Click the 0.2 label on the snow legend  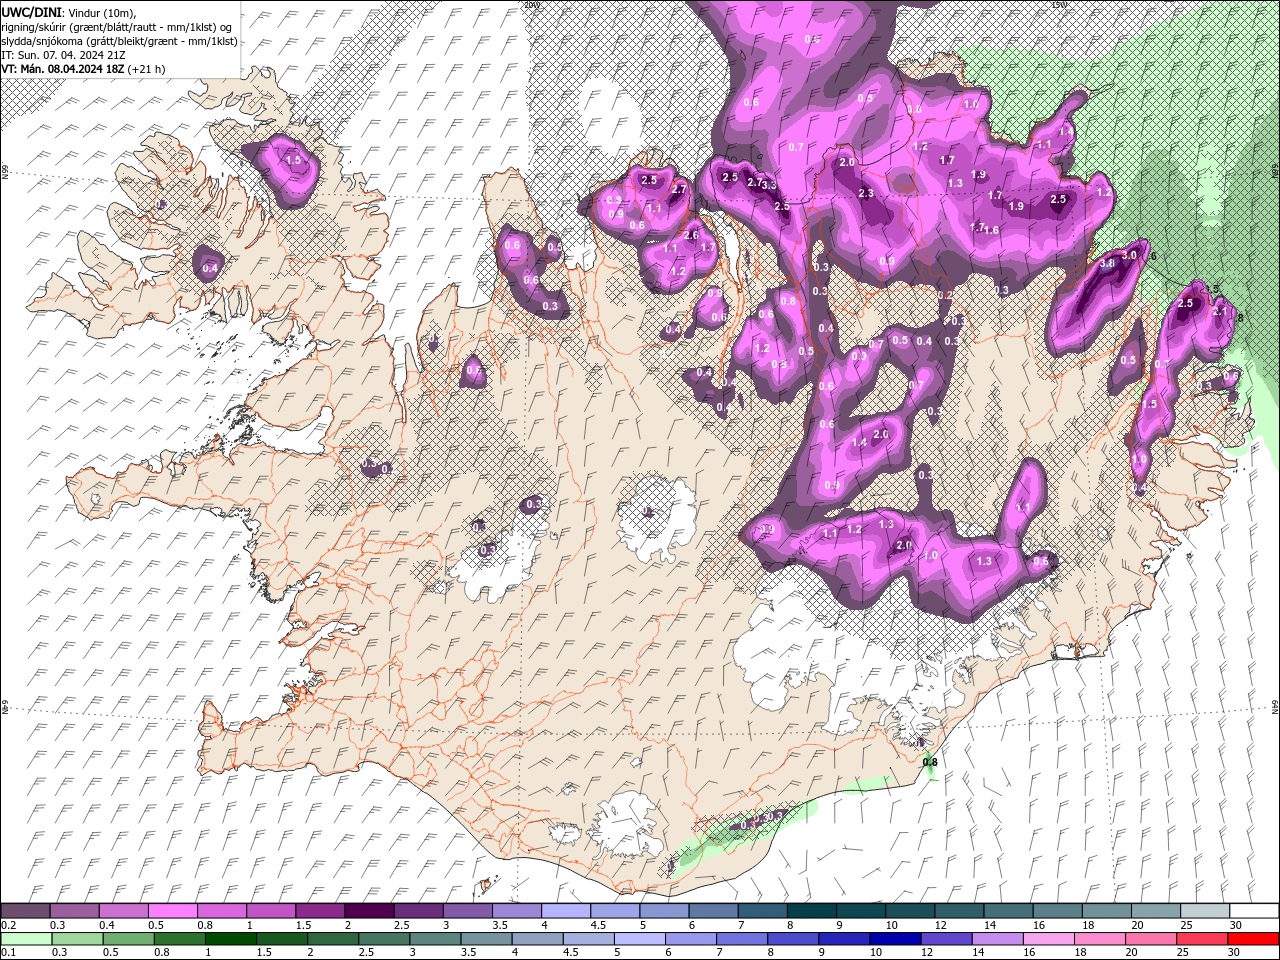[7, 925]
